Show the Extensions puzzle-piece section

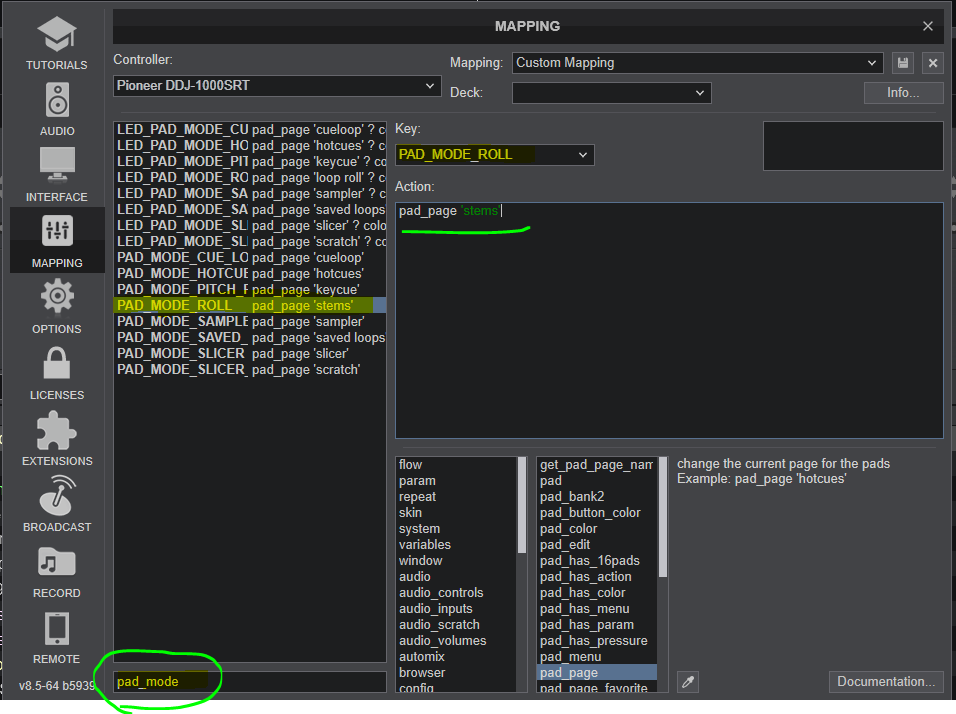tap(57, 438)
